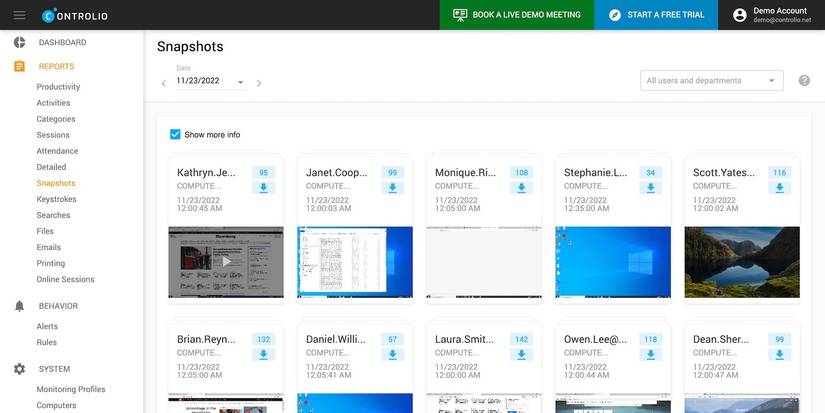Screen dimensions: 825x413
Task: Download Owen.Lee@... snapshots
Action: [650, 355]
